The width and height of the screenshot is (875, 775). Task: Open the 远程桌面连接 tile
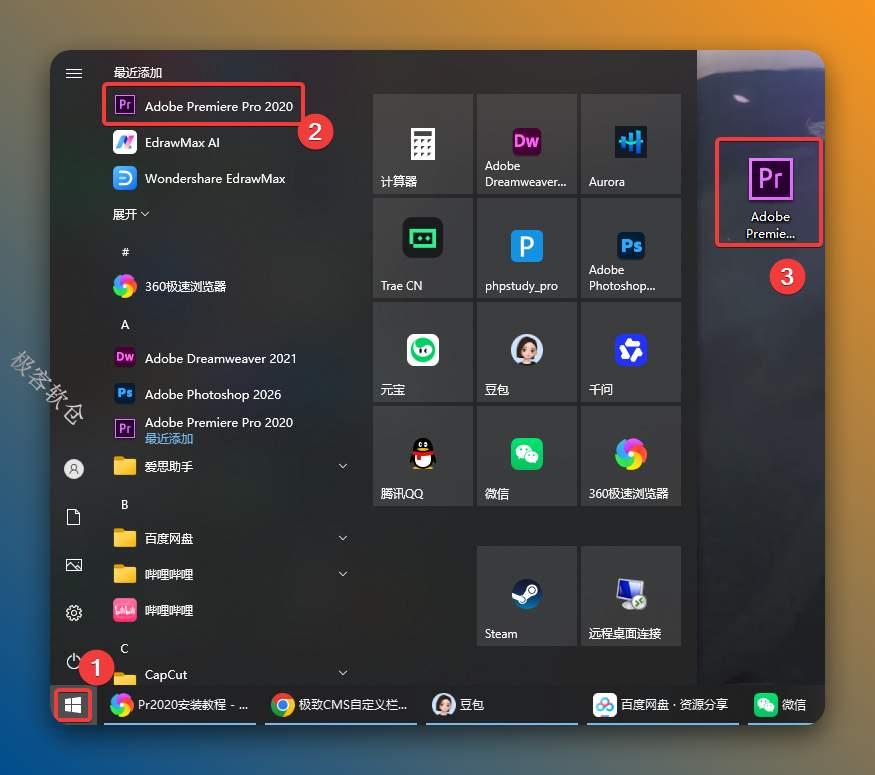631,596
